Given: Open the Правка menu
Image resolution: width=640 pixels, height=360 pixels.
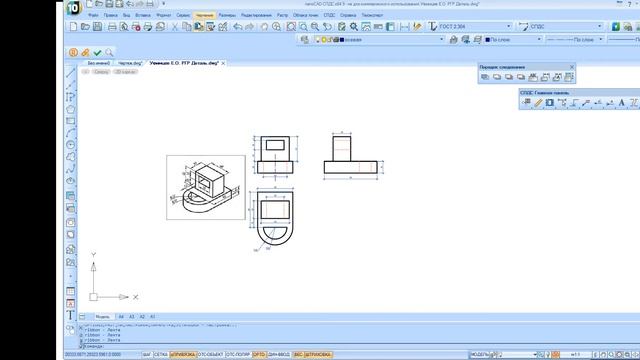Looking at the screenshot, I should point(110,15).
